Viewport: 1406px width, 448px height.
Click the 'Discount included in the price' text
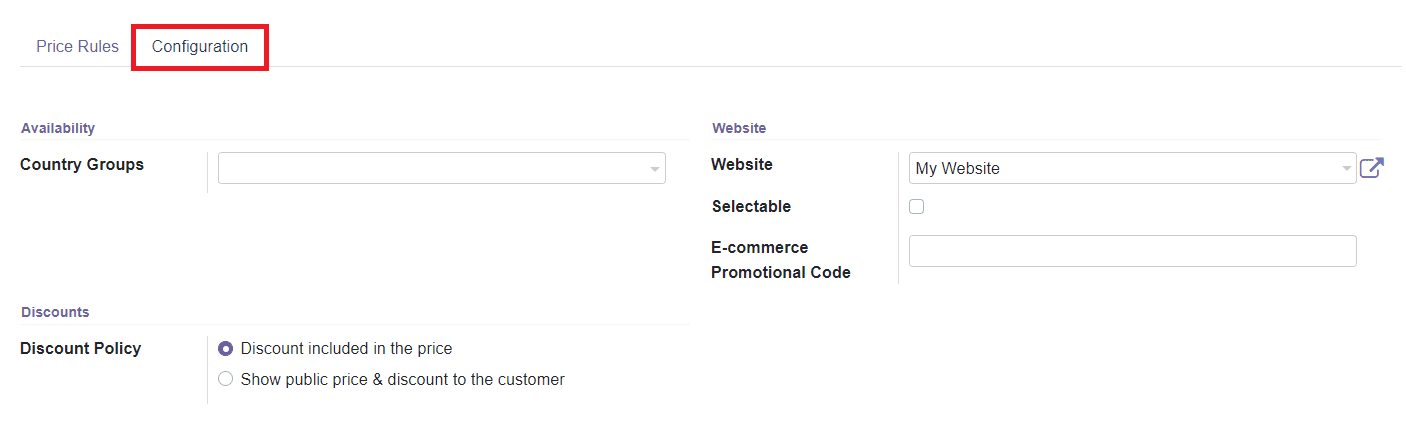coord(346,349)
